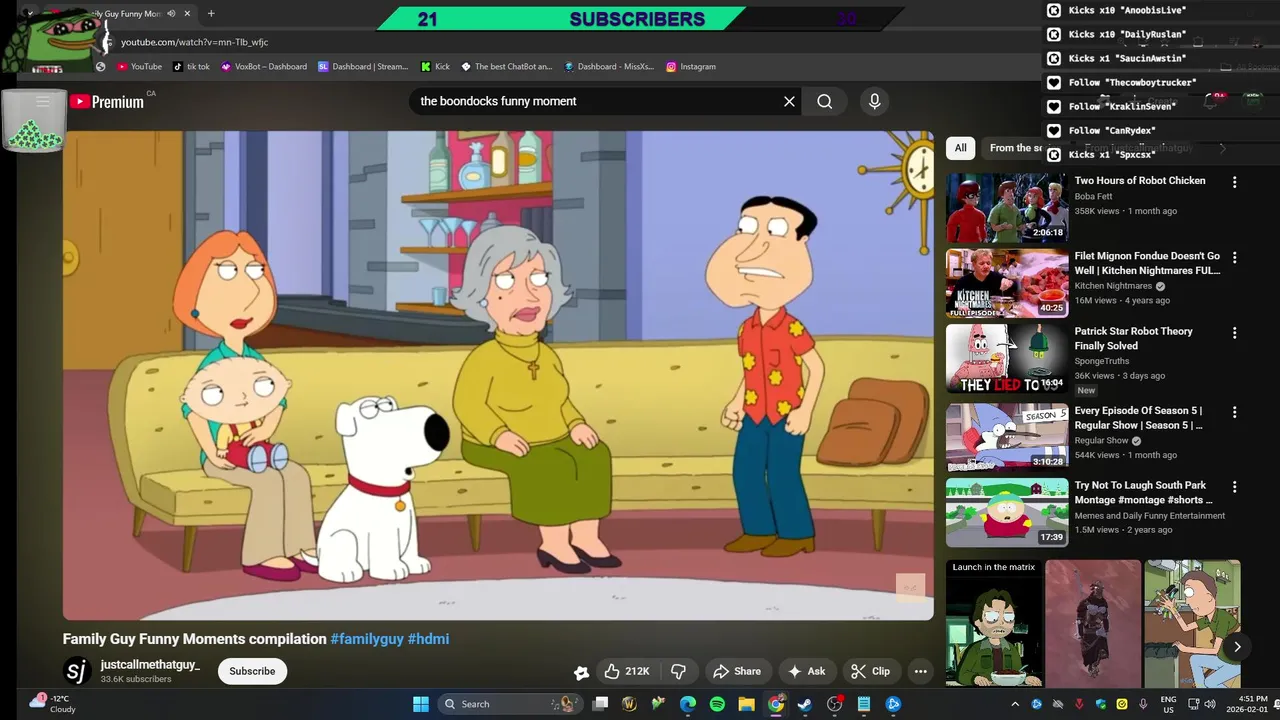Click the Two Hours of Robot Chicken title

coord(1140,181)
